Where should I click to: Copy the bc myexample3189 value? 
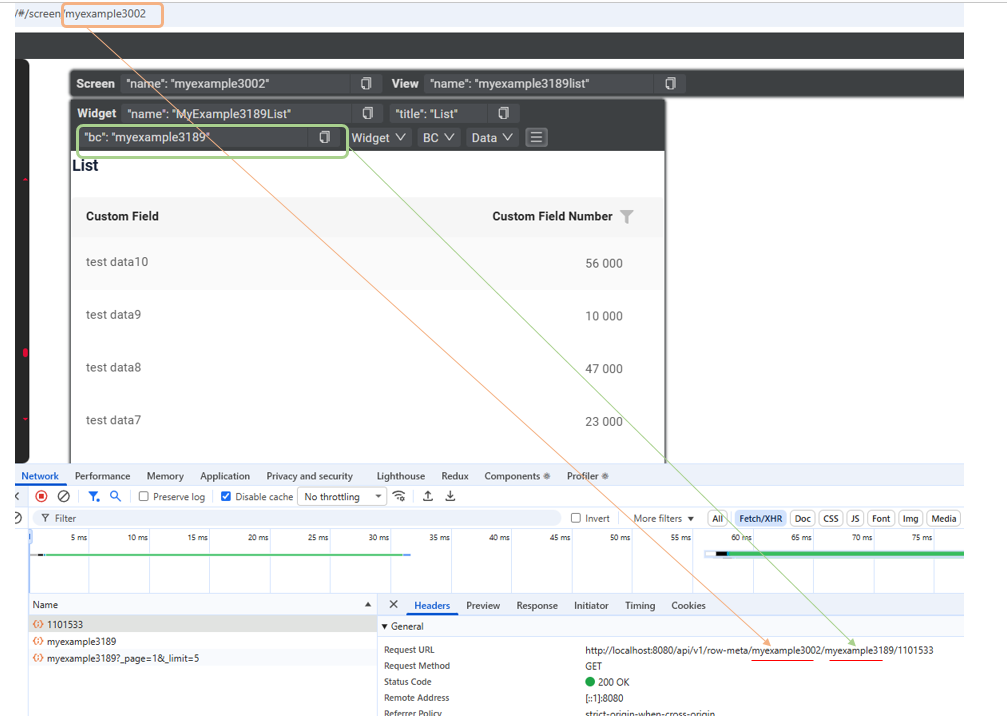coord(324,138)
